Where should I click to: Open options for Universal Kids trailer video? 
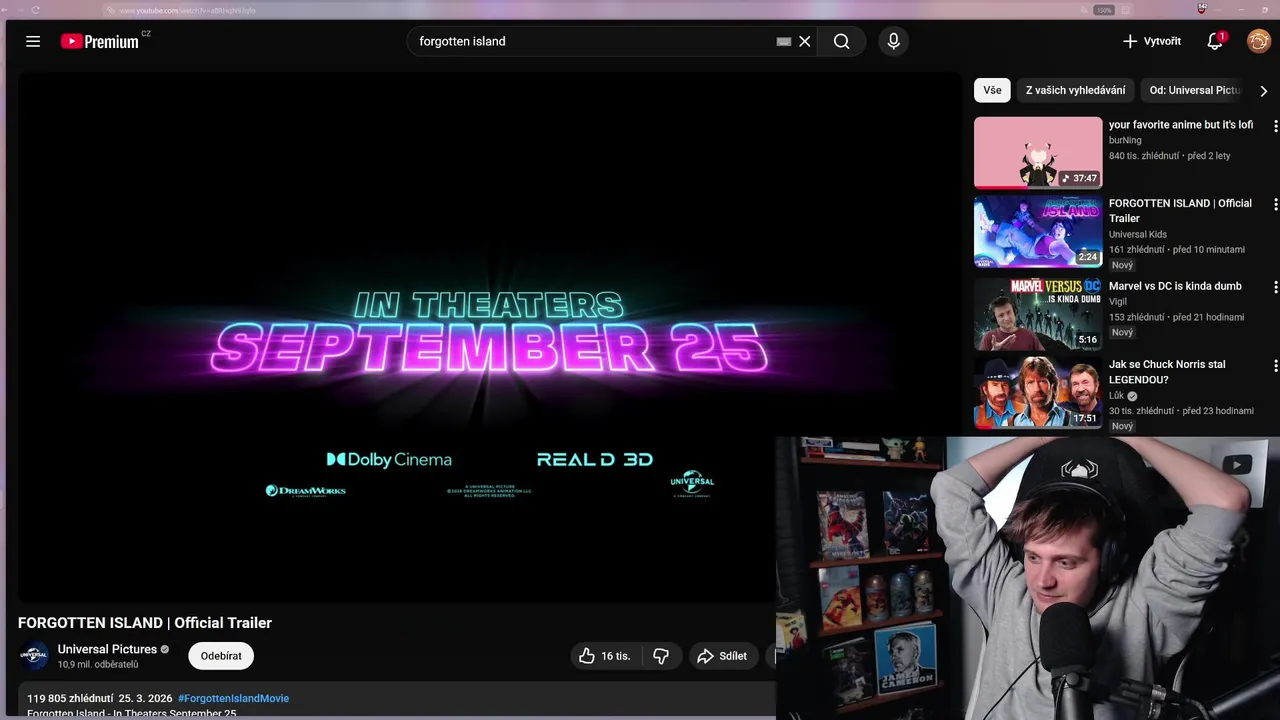click(x=1275, y=204)
